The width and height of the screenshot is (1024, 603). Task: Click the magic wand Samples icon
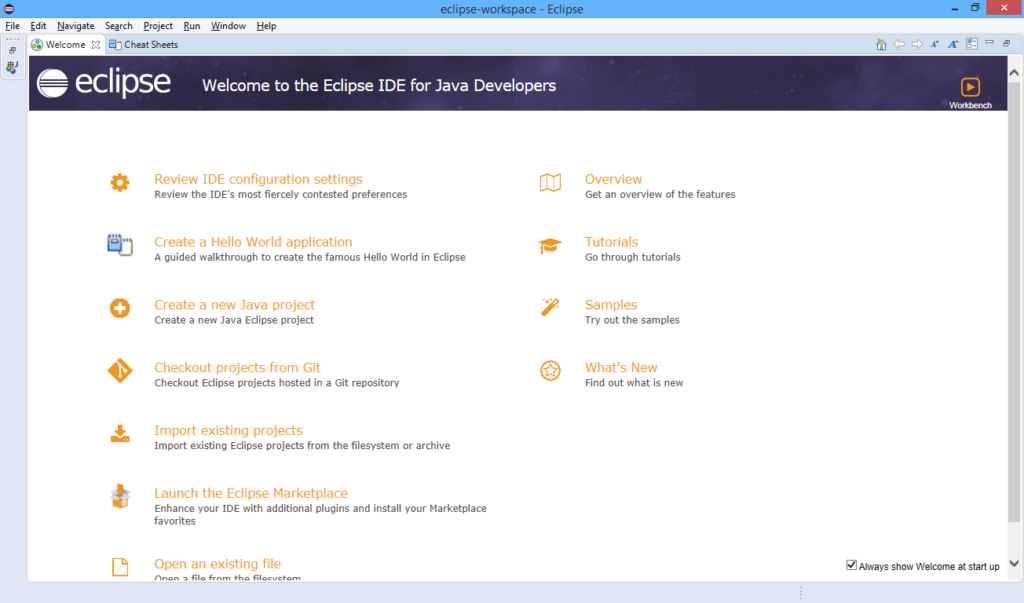(x=550, y=307)
